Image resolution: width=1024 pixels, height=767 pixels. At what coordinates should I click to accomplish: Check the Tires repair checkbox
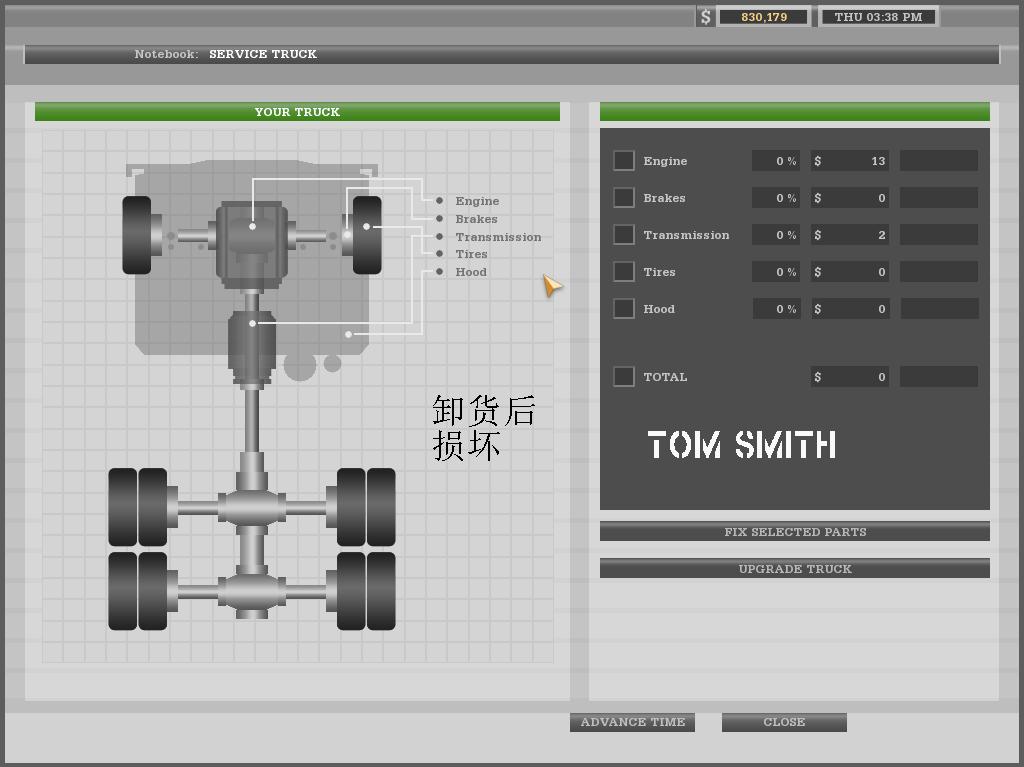point(624,272)
